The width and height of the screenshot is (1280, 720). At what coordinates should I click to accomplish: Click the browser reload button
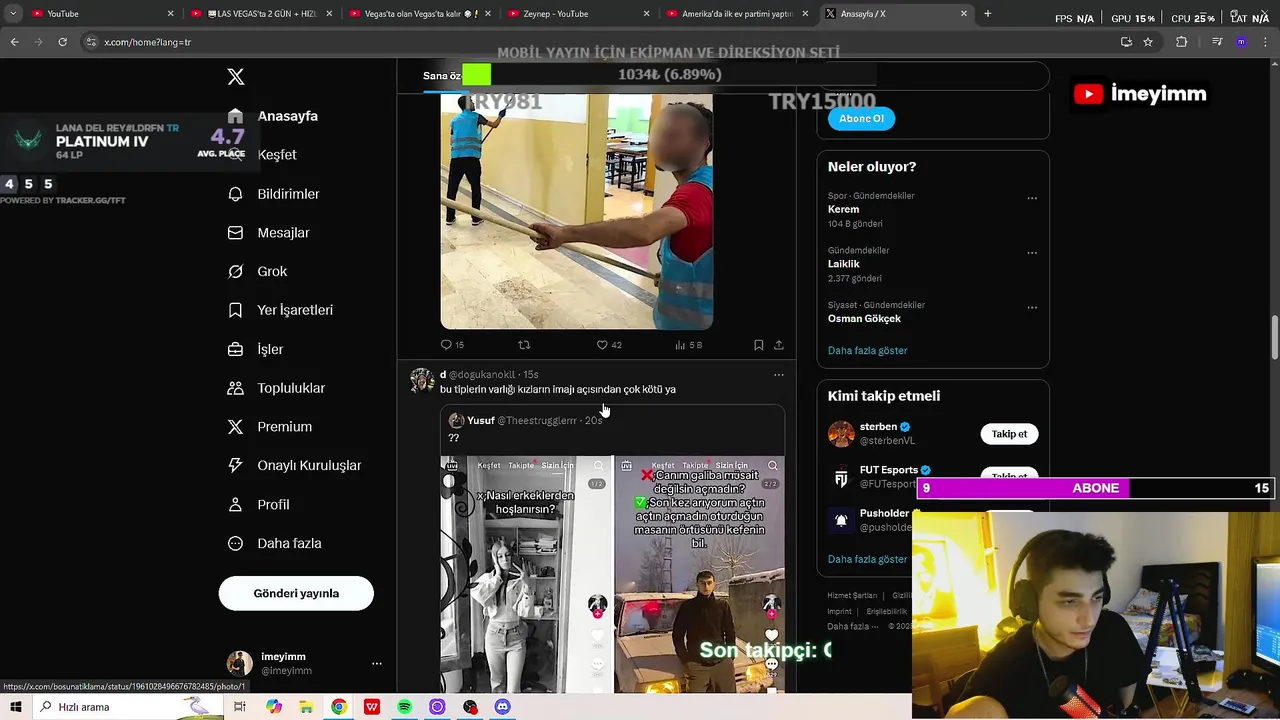coord(62,42)
